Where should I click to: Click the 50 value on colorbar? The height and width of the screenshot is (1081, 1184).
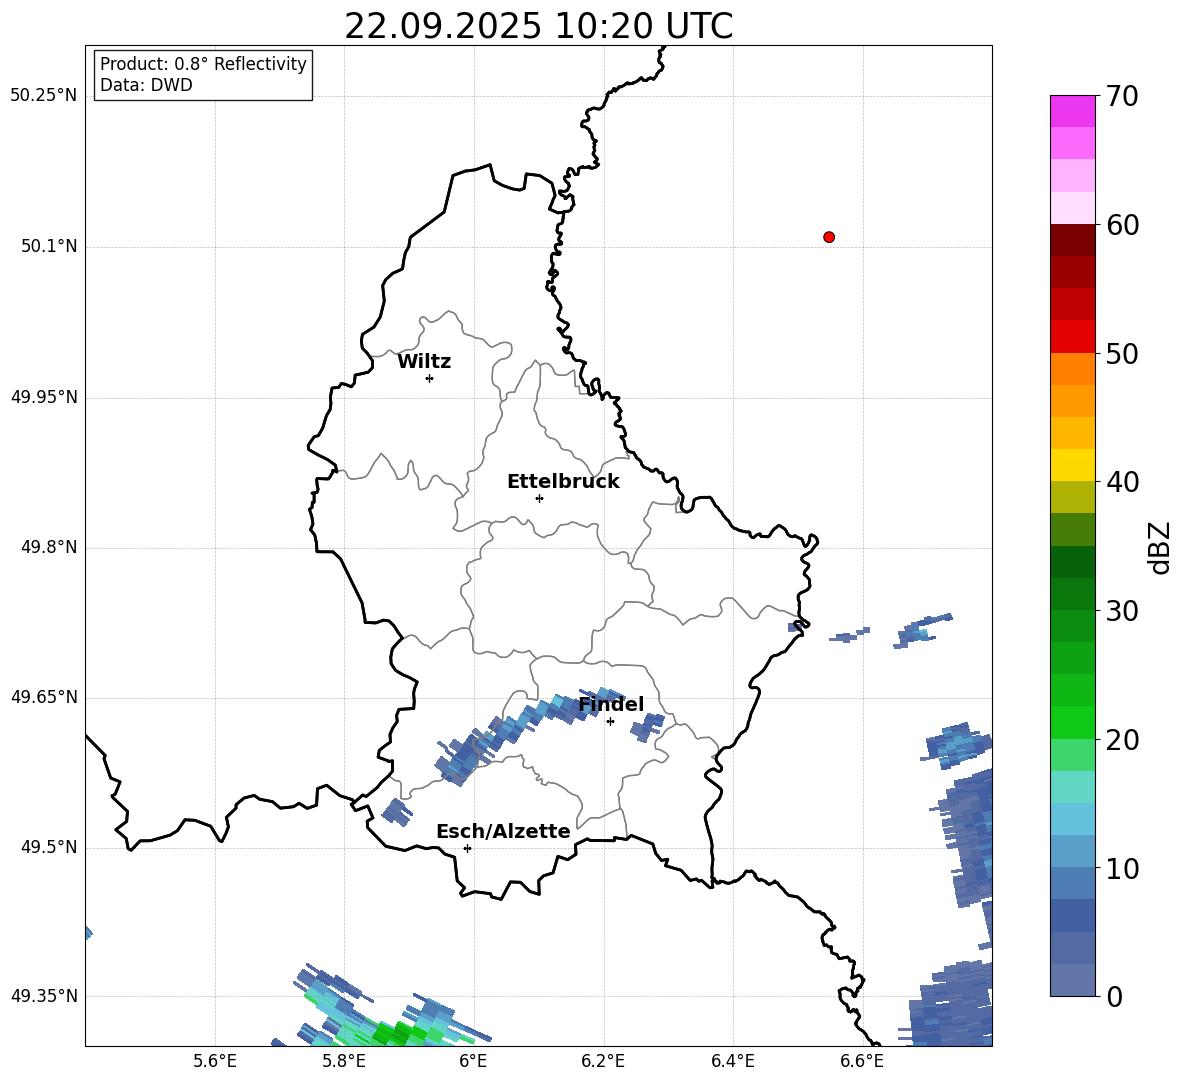[1122, 353]
